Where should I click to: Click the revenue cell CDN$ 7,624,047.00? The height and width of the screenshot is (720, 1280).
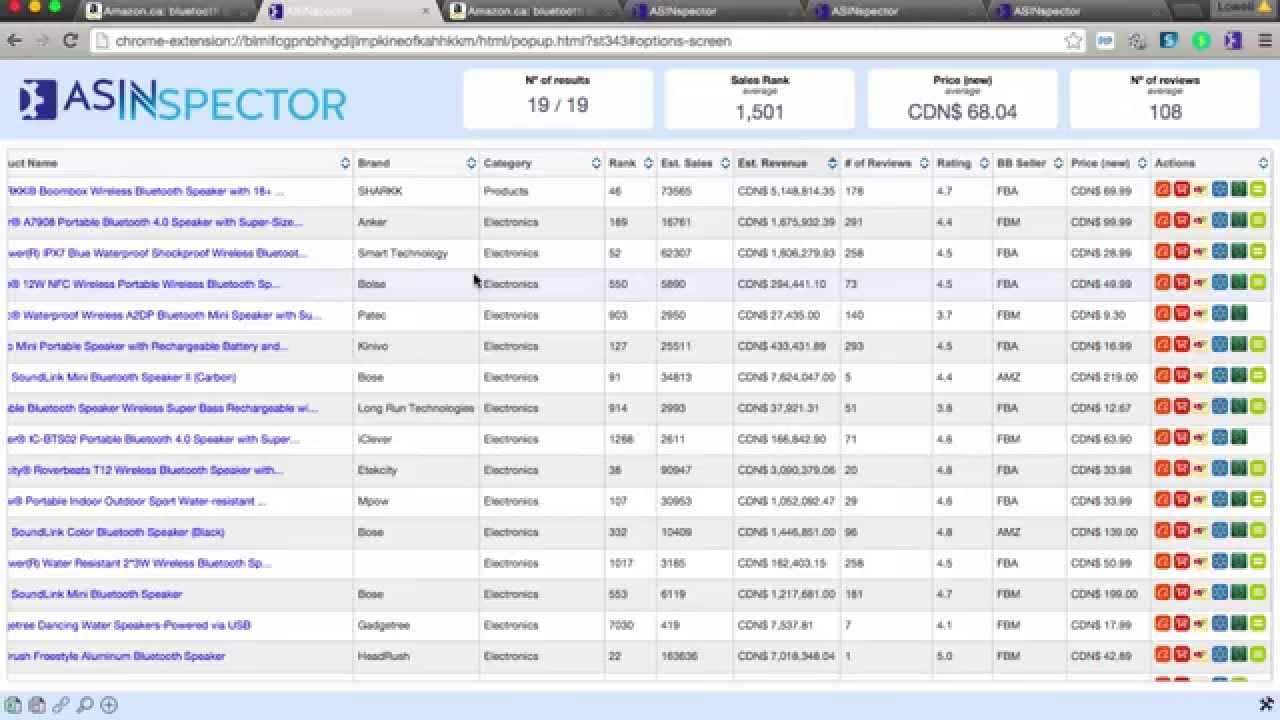coord(786,377)
